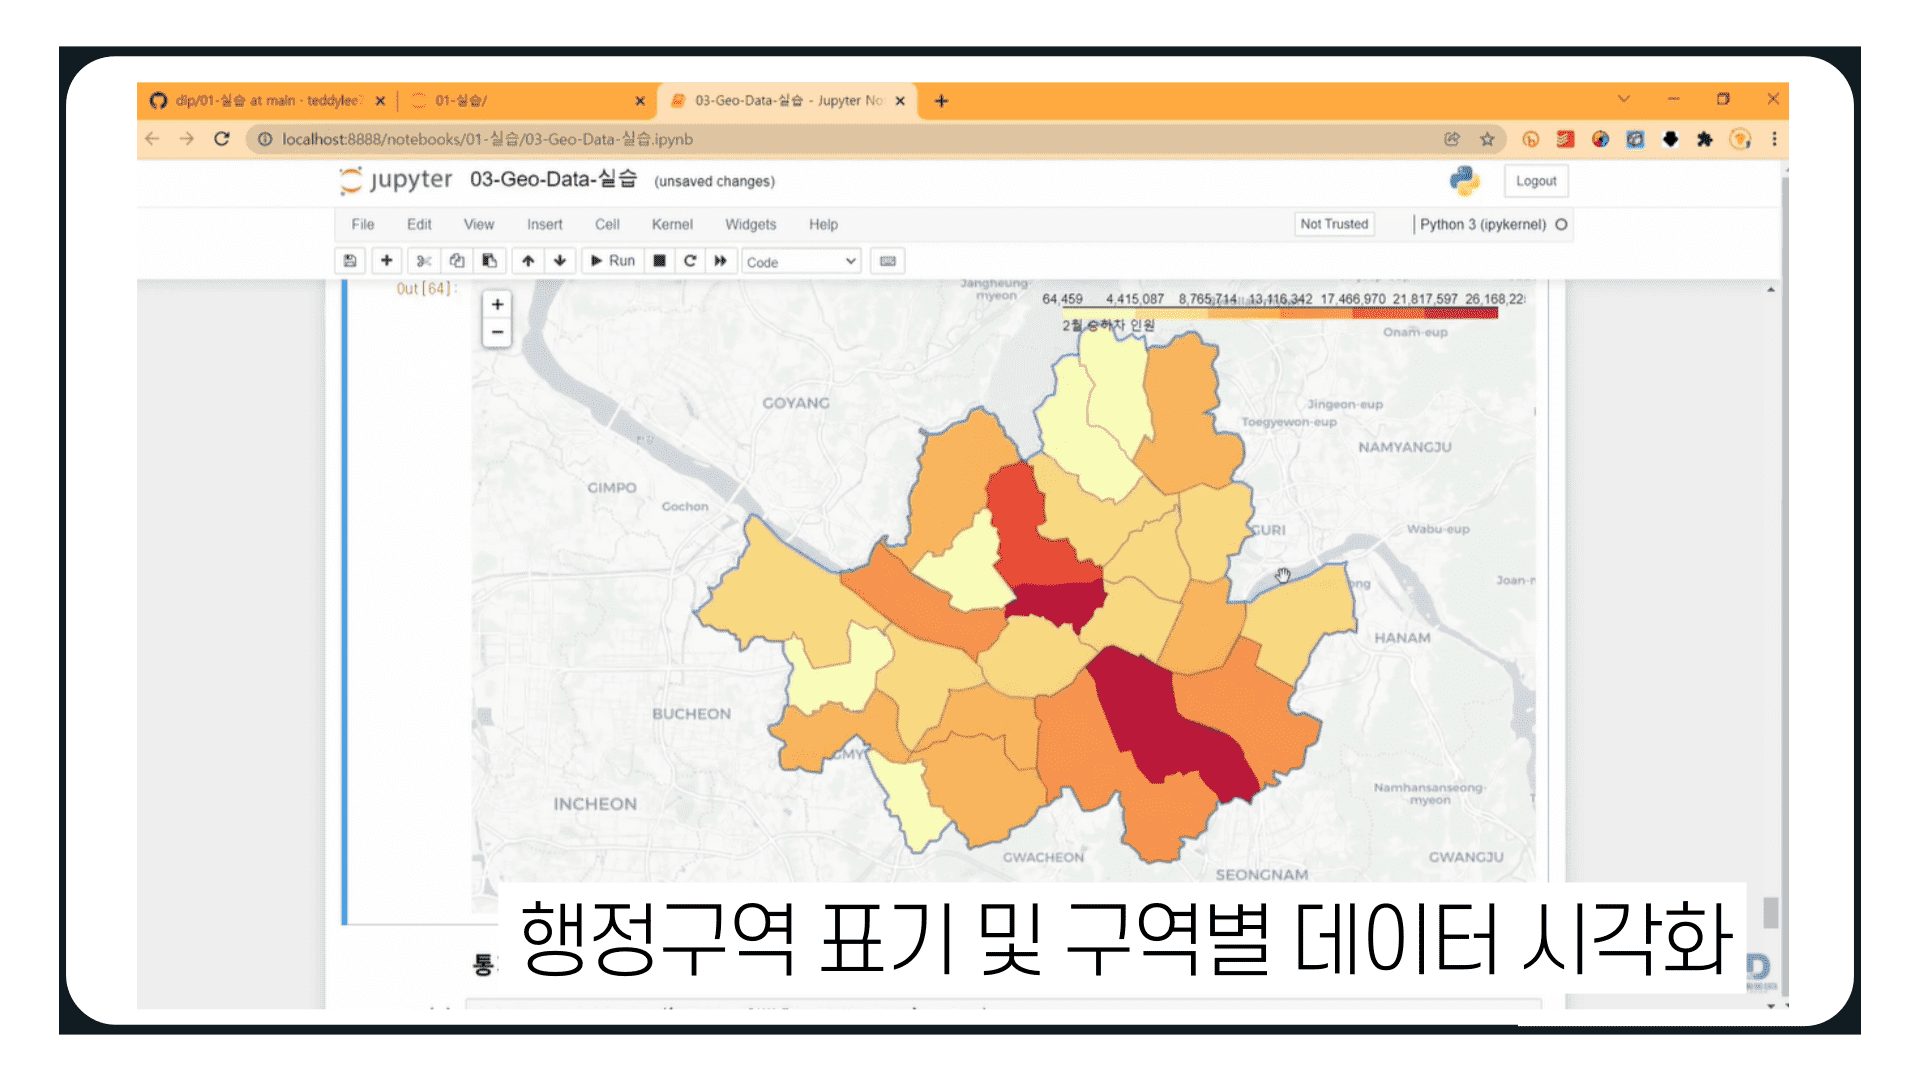Image resolution: width=1920 pixels, height=1080 pixels.
Task: Move selected cell up arrow
Action: (528, 261)
